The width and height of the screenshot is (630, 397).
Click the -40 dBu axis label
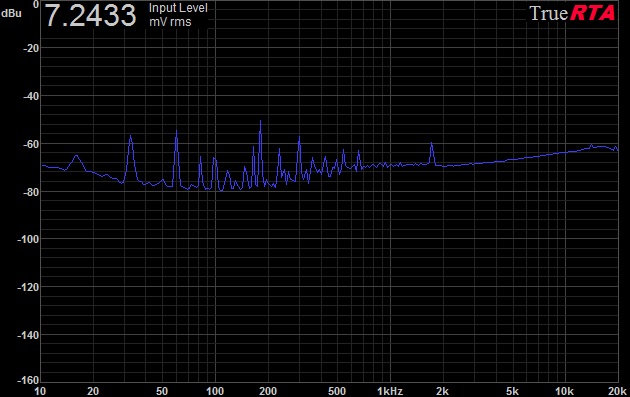pyautogui.click(x=31, y=96)
